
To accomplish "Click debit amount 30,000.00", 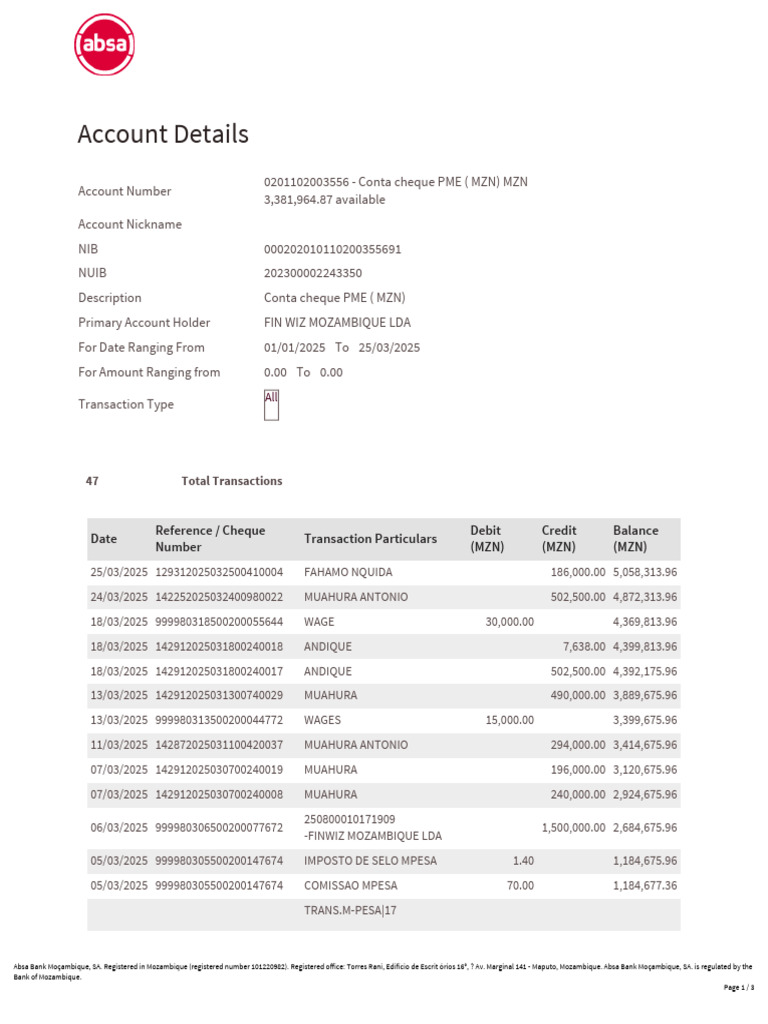I will point(509,622).
